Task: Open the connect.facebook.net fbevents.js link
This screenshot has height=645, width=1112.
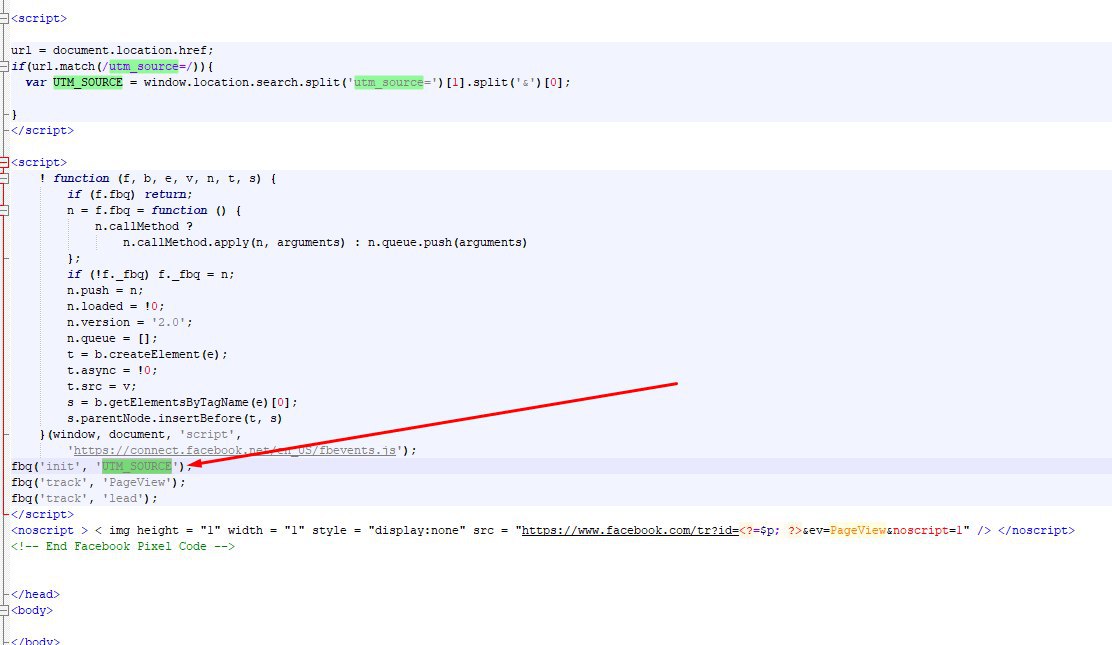Action: (235, 451)
